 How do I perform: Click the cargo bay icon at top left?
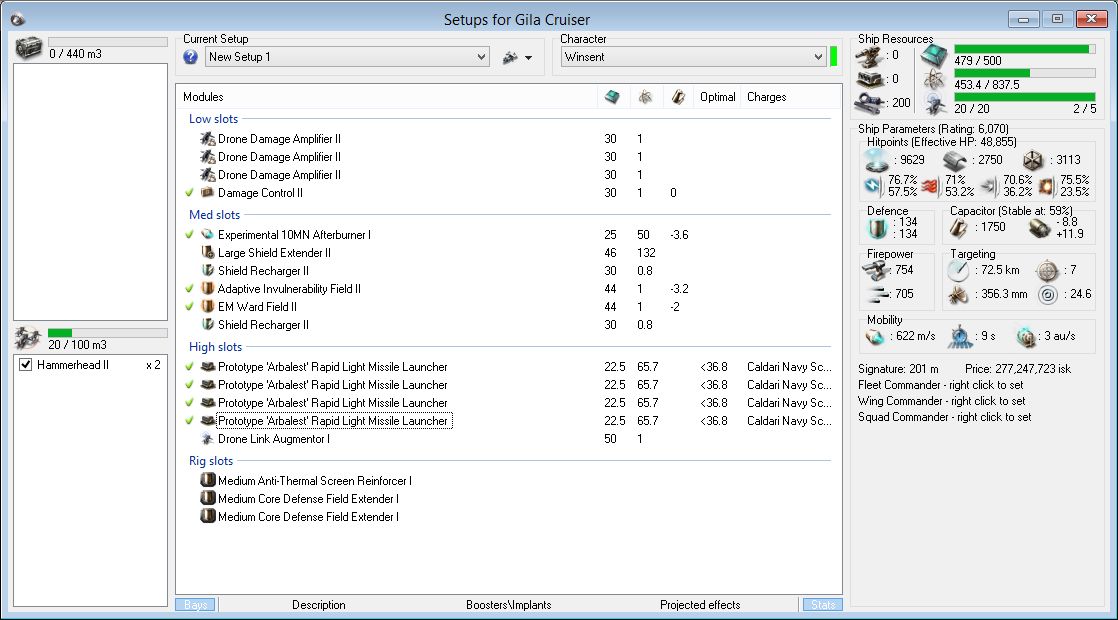pos(29,47)
